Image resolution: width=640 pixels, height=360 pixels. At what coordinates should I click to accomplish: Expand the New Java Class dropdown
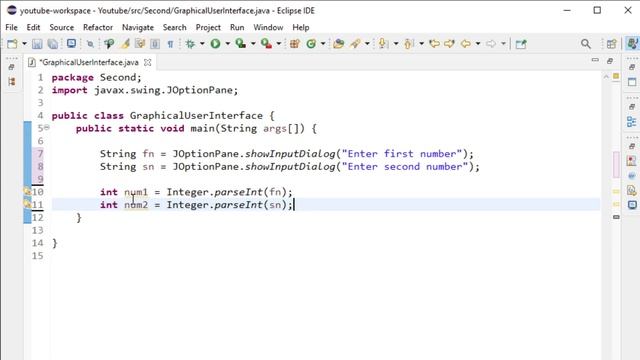(x=323, y=44)
